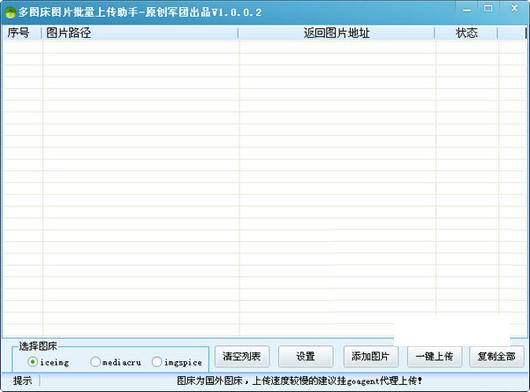Click the 选择图床 group label
Screen dimensions: 530x392
(x=38, y=346)
